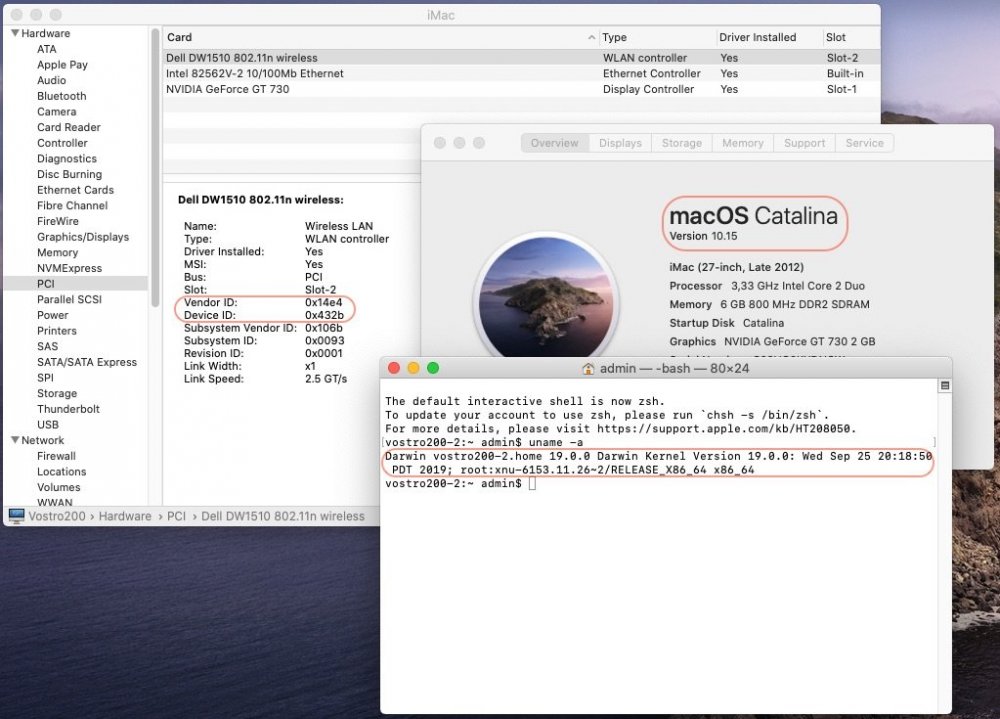Screen dimensions: 1000x719
Task: Select Bluetooth in the Hardware list
Action: coord(61,96)
